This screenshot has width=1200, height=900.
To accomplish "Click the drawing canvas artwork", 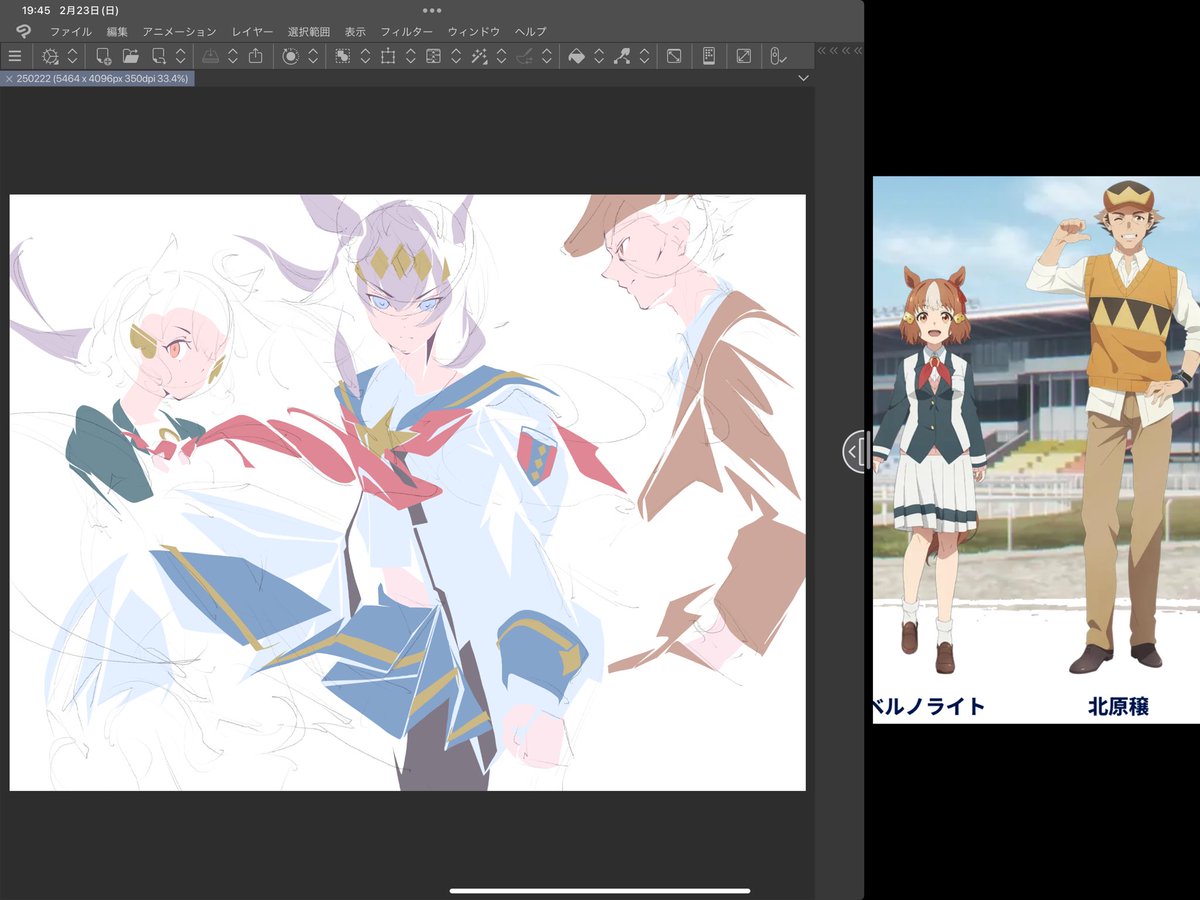I will pyautogui.click(x=407, y=492).
